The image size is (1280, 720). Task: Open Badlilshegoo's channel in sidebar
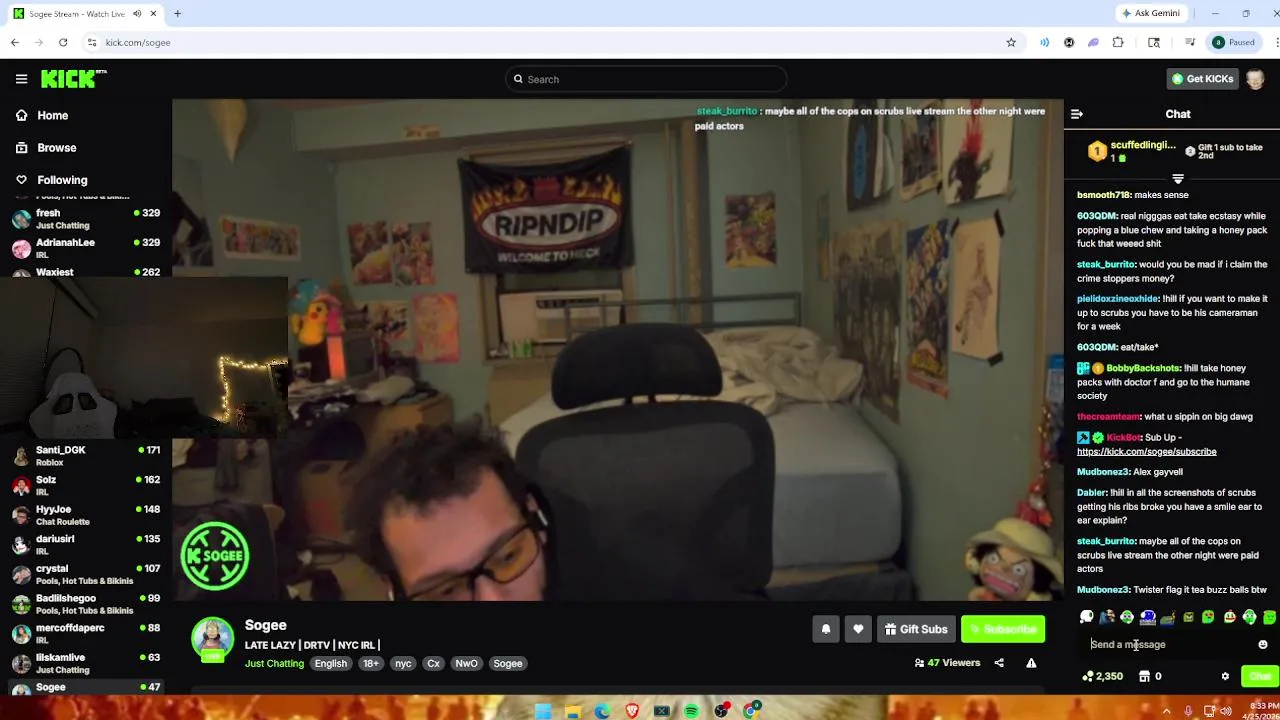[x=86, y=603]
